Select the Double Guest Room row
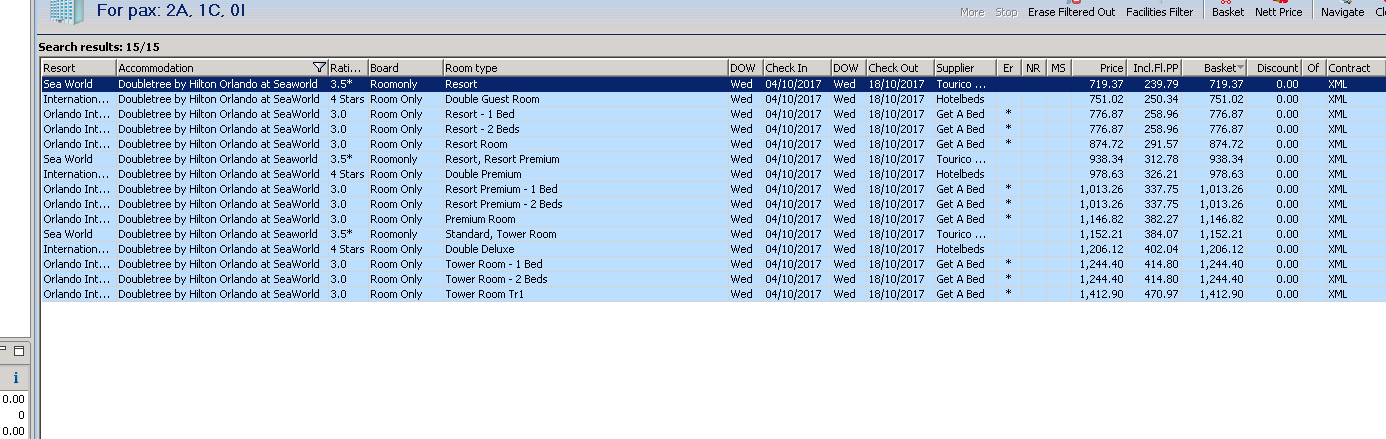Image resolution: width=1386 pixels, height=439 pixels. [713, 99]
